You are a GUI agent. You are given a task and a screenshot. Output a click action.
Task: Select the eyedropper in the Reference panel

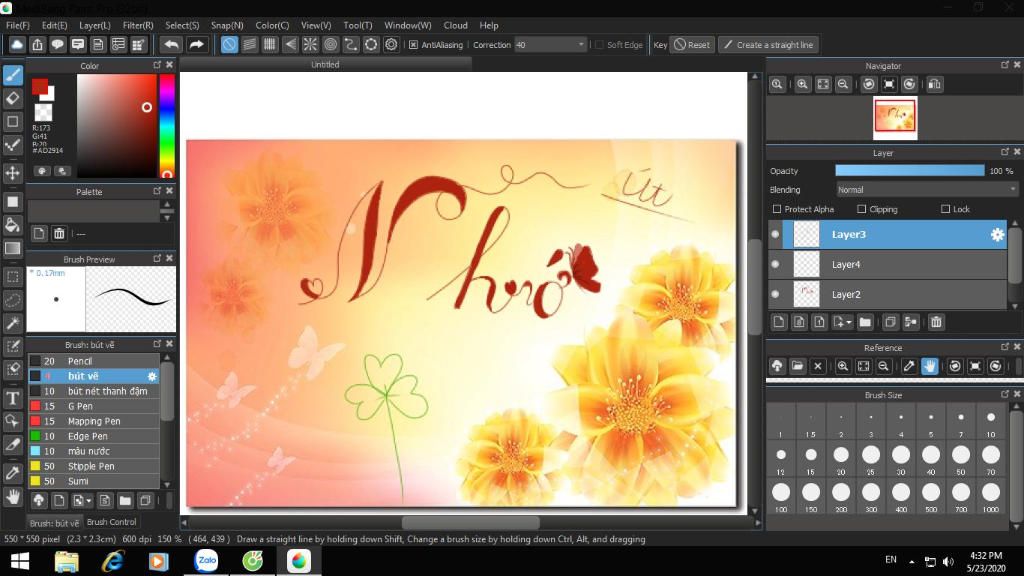909,366
